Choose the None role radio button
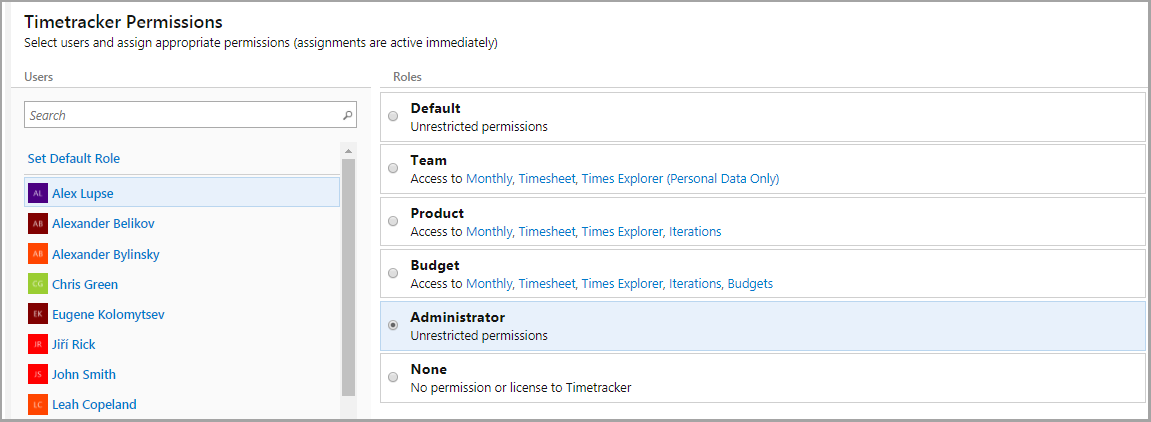The width and height of the screenshot is (1151, 422). 393,377
